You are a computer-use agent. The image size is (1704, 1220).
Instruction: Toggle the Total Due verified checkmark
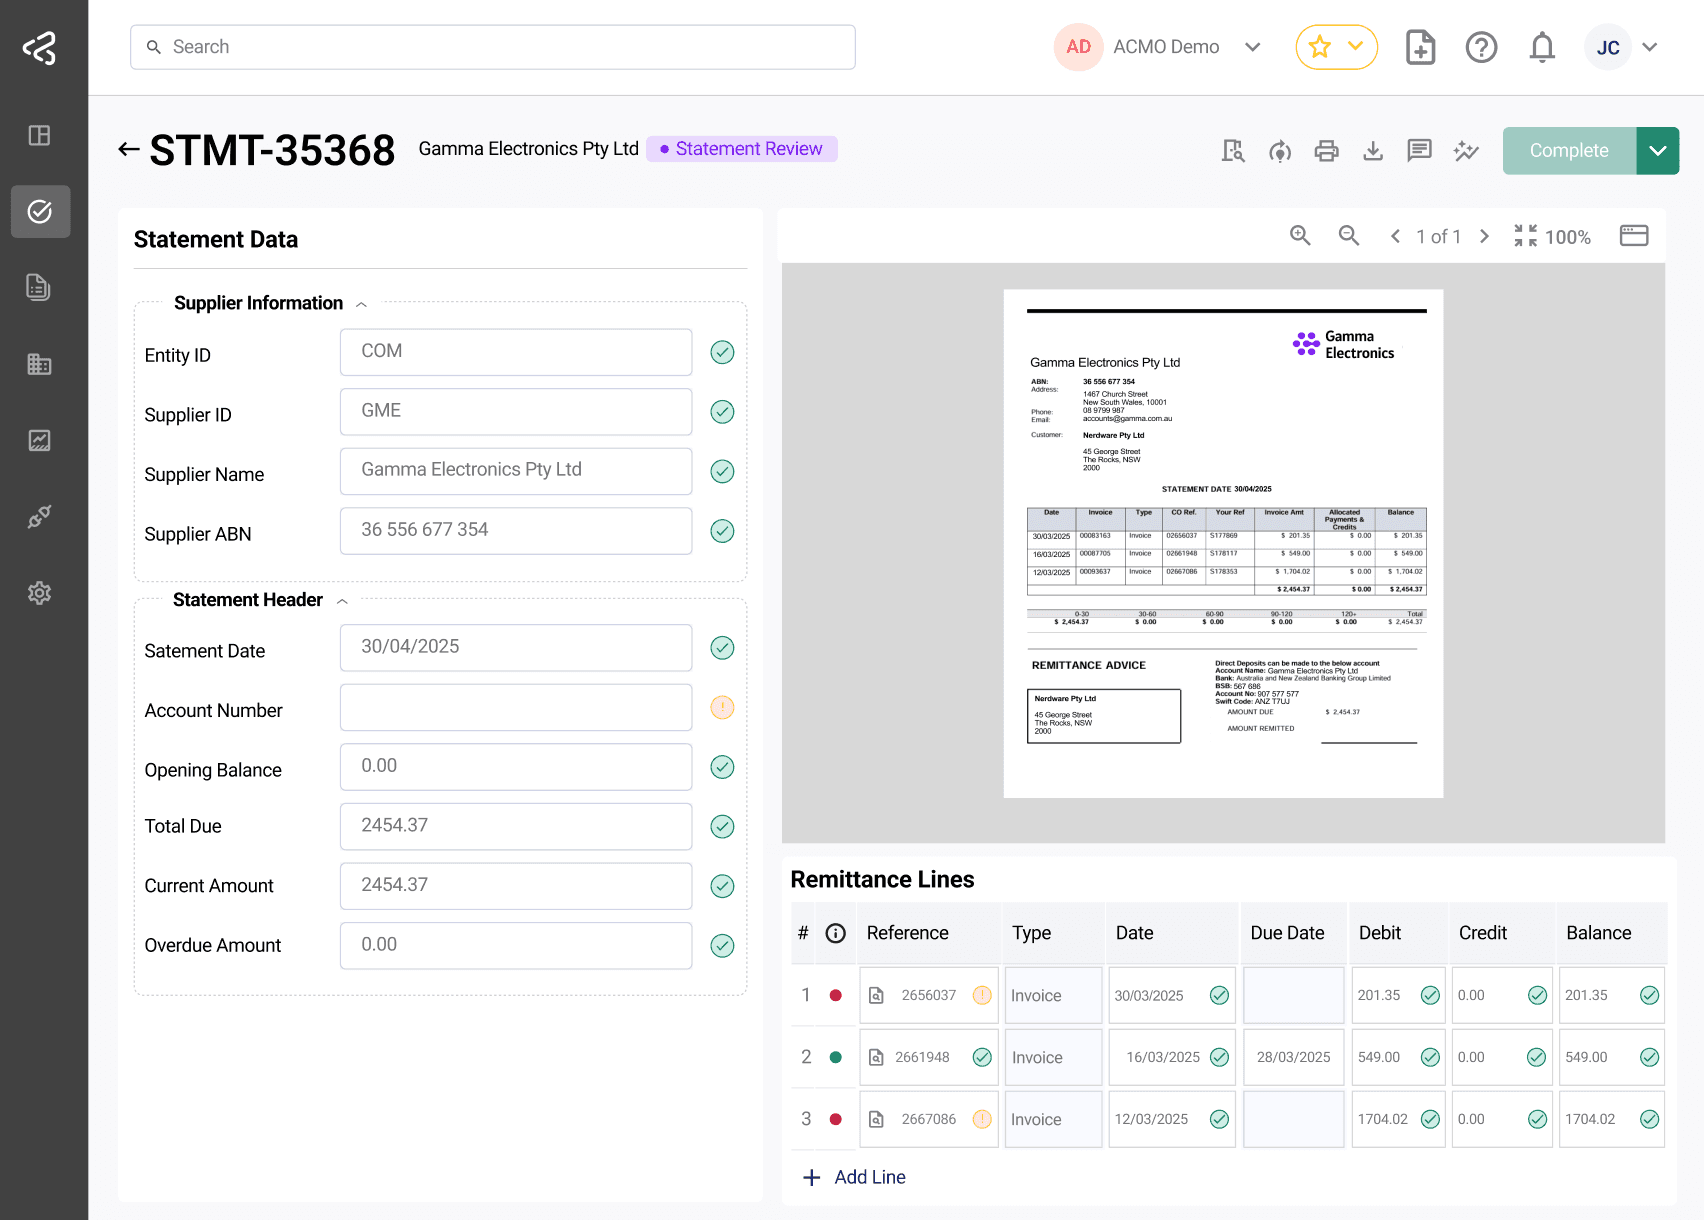722,827
